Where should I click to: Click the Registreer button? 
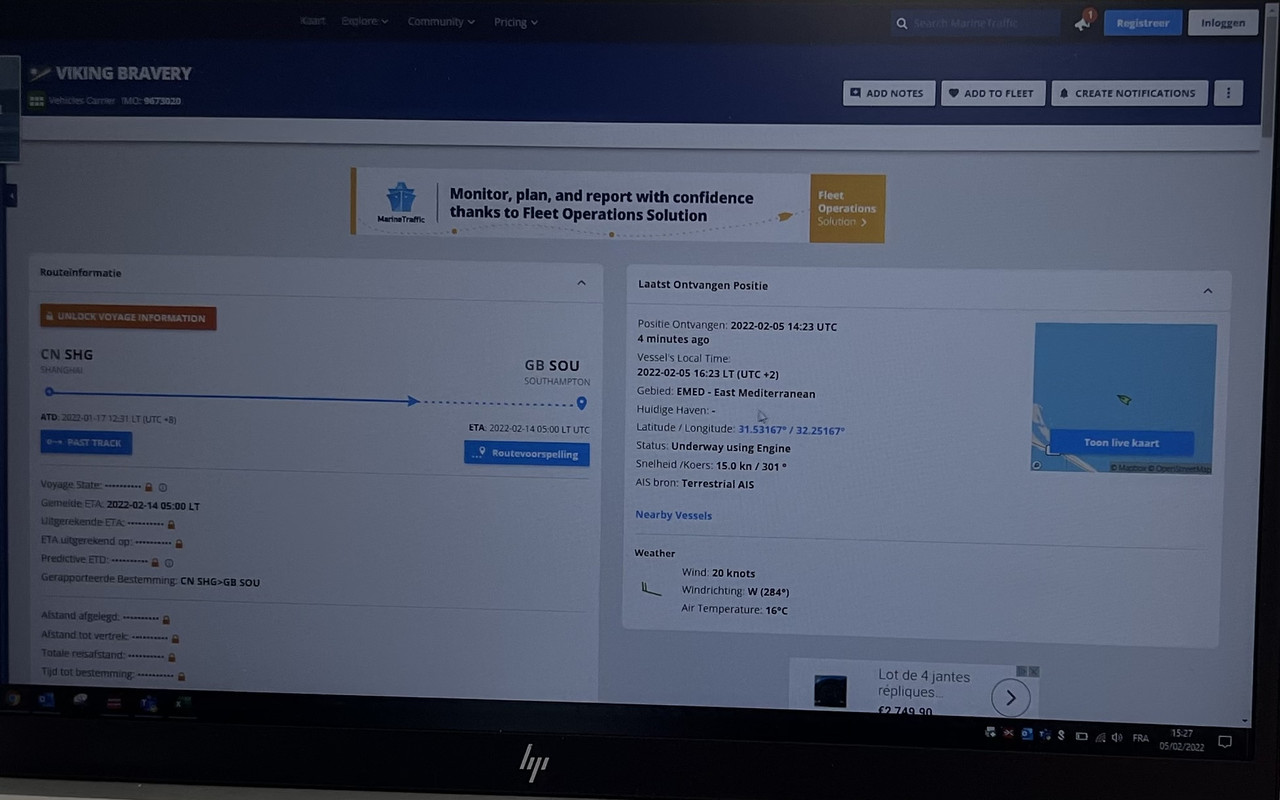1143,23
